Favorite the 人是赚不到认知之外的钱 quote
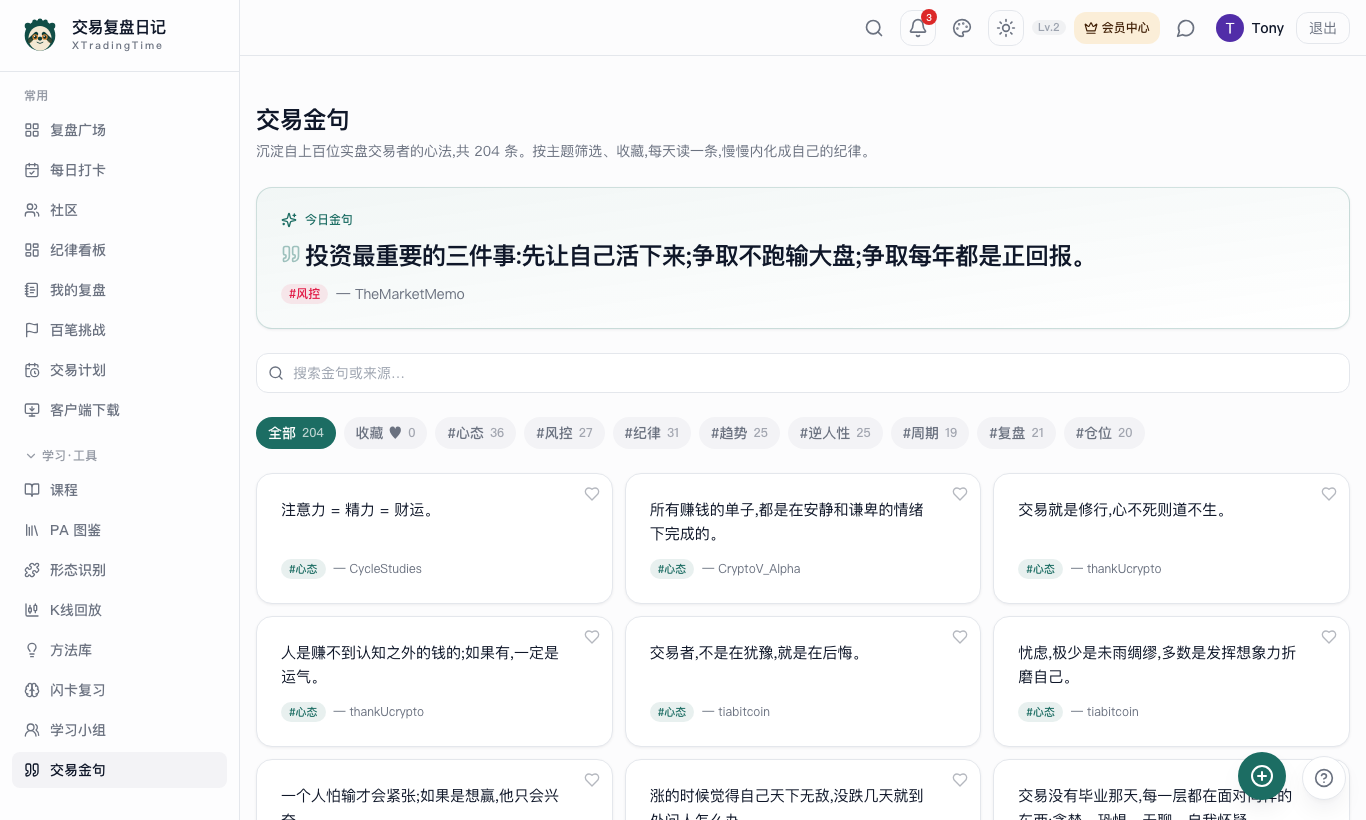 (x=592, y=637)
